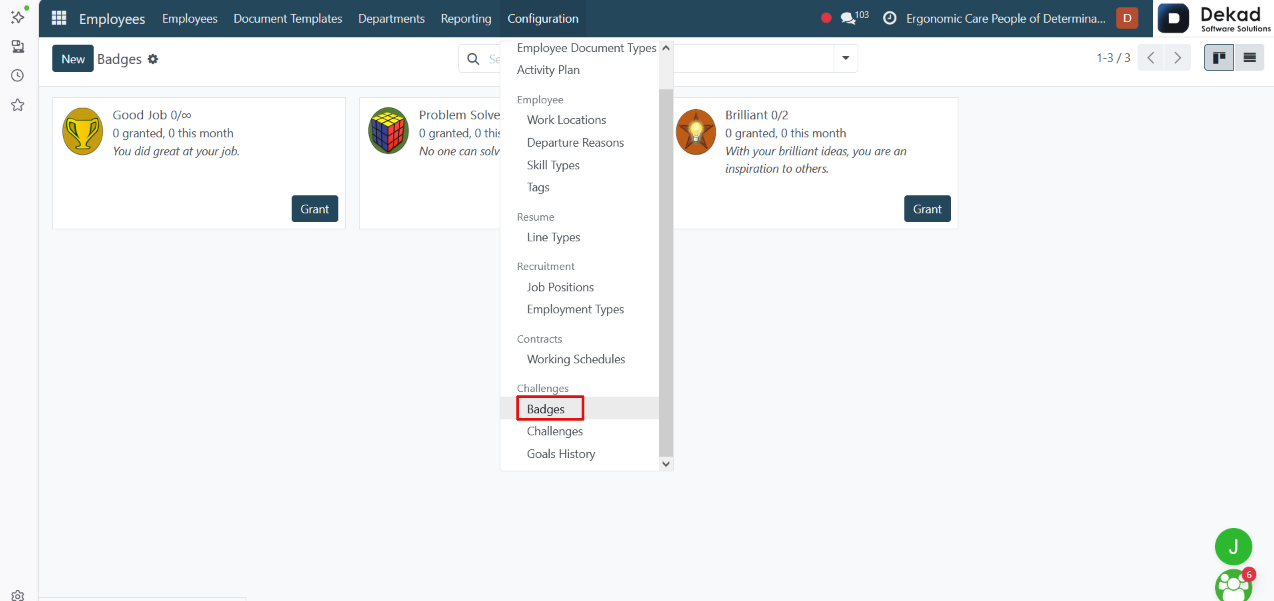Click the green J chat avatar
Screen dimensions: 1274x601
click(x=1233, y=547)
